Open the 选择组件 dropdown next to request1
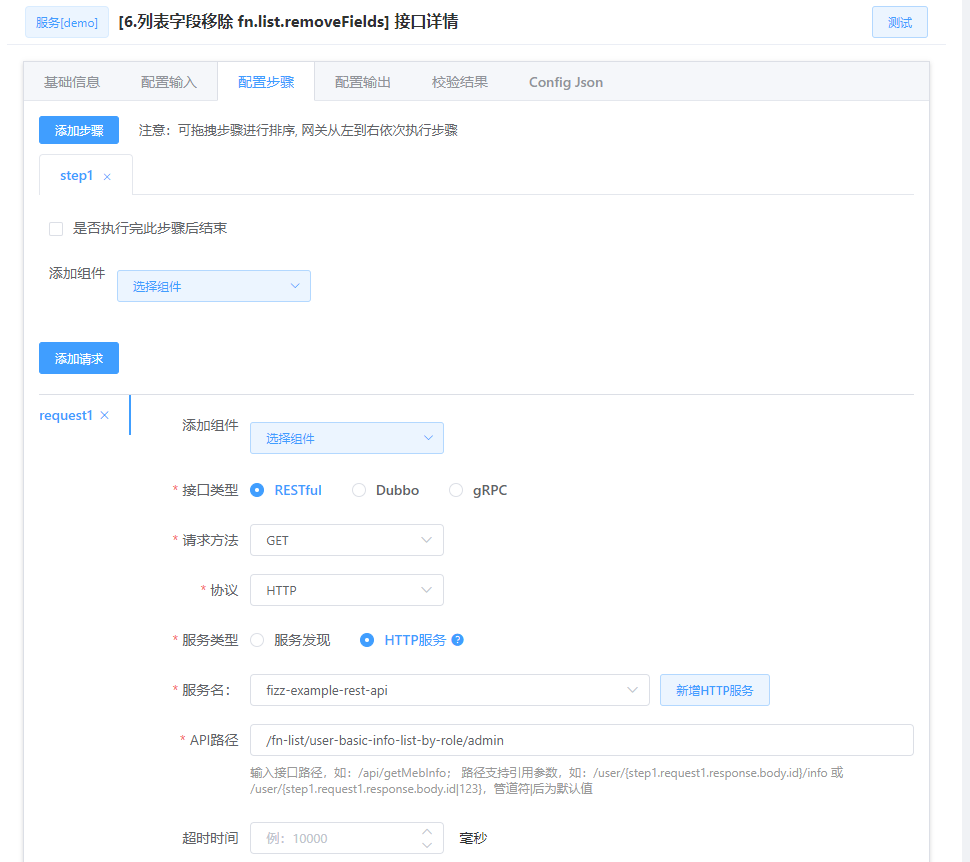Screen dimensions: 970x862 (346, 437)
